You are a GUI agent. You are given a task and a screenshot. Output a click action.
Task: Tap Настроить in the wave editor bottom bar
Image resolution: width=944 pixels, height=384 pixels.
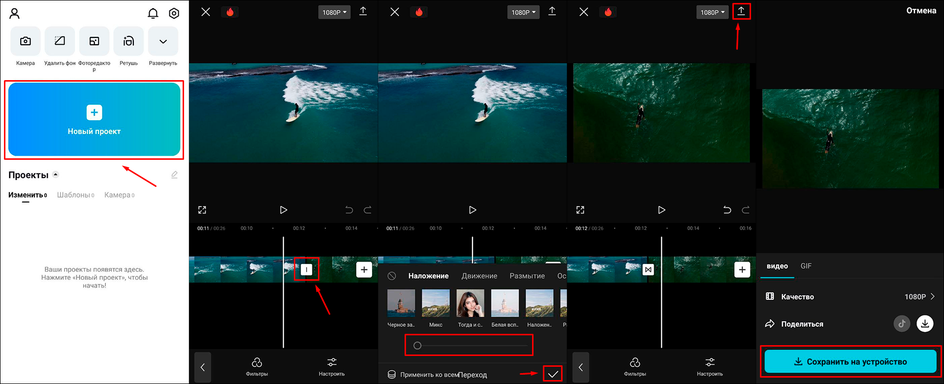[332, 366]
